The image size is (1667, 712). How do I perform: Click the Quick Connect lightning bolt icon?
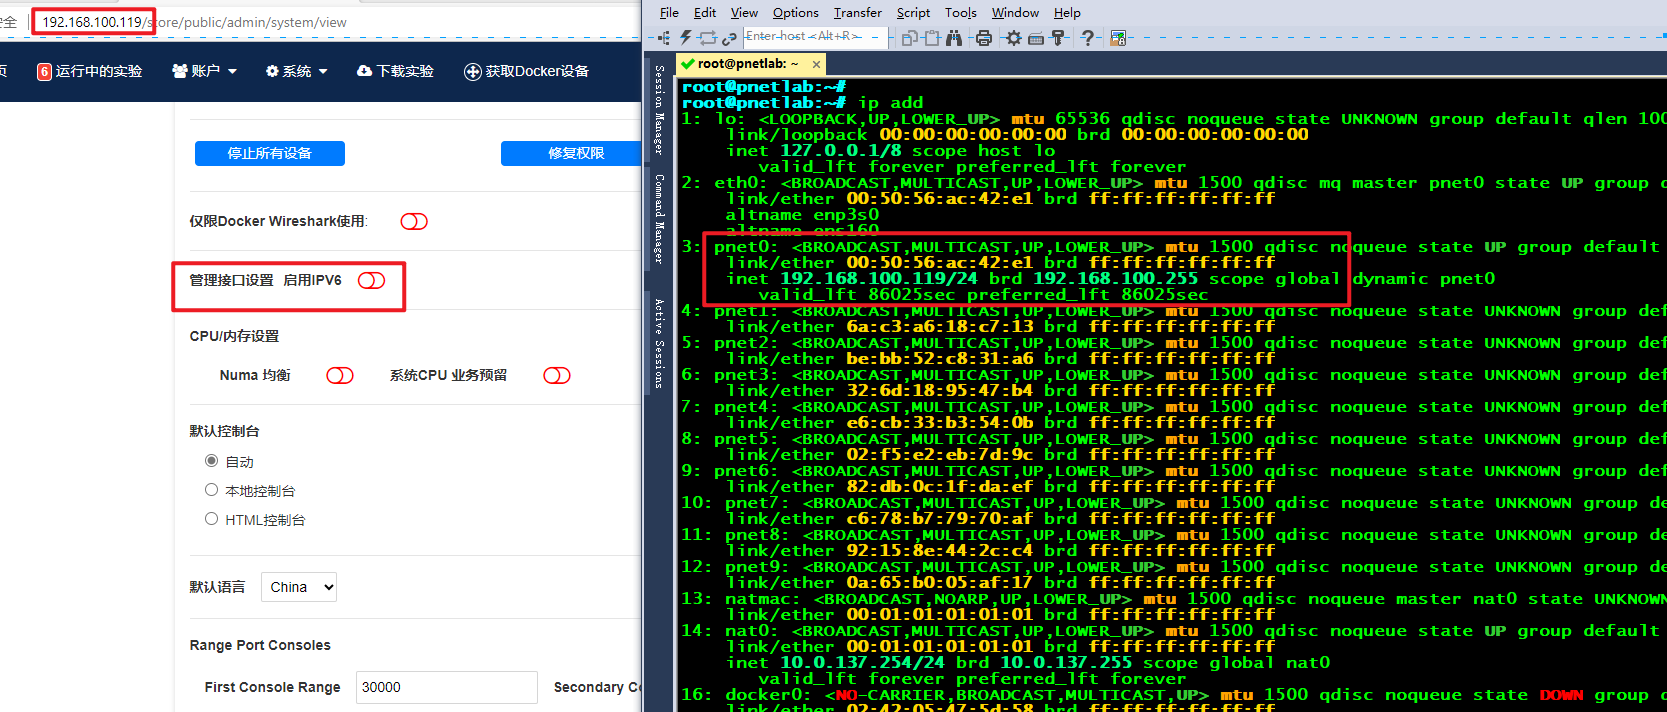(686, 38)
